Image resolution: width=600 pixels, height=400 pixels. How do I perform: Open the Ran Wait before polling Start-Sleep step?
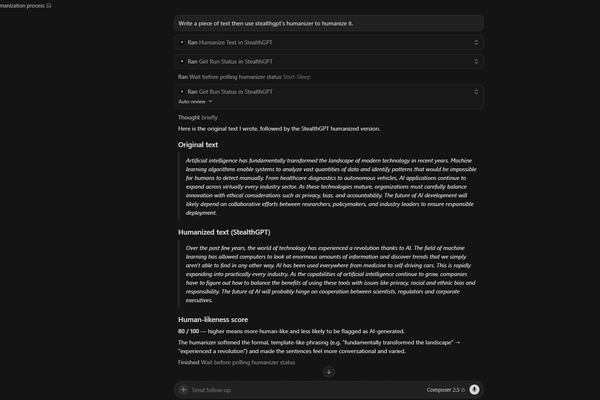pos(244,77)
